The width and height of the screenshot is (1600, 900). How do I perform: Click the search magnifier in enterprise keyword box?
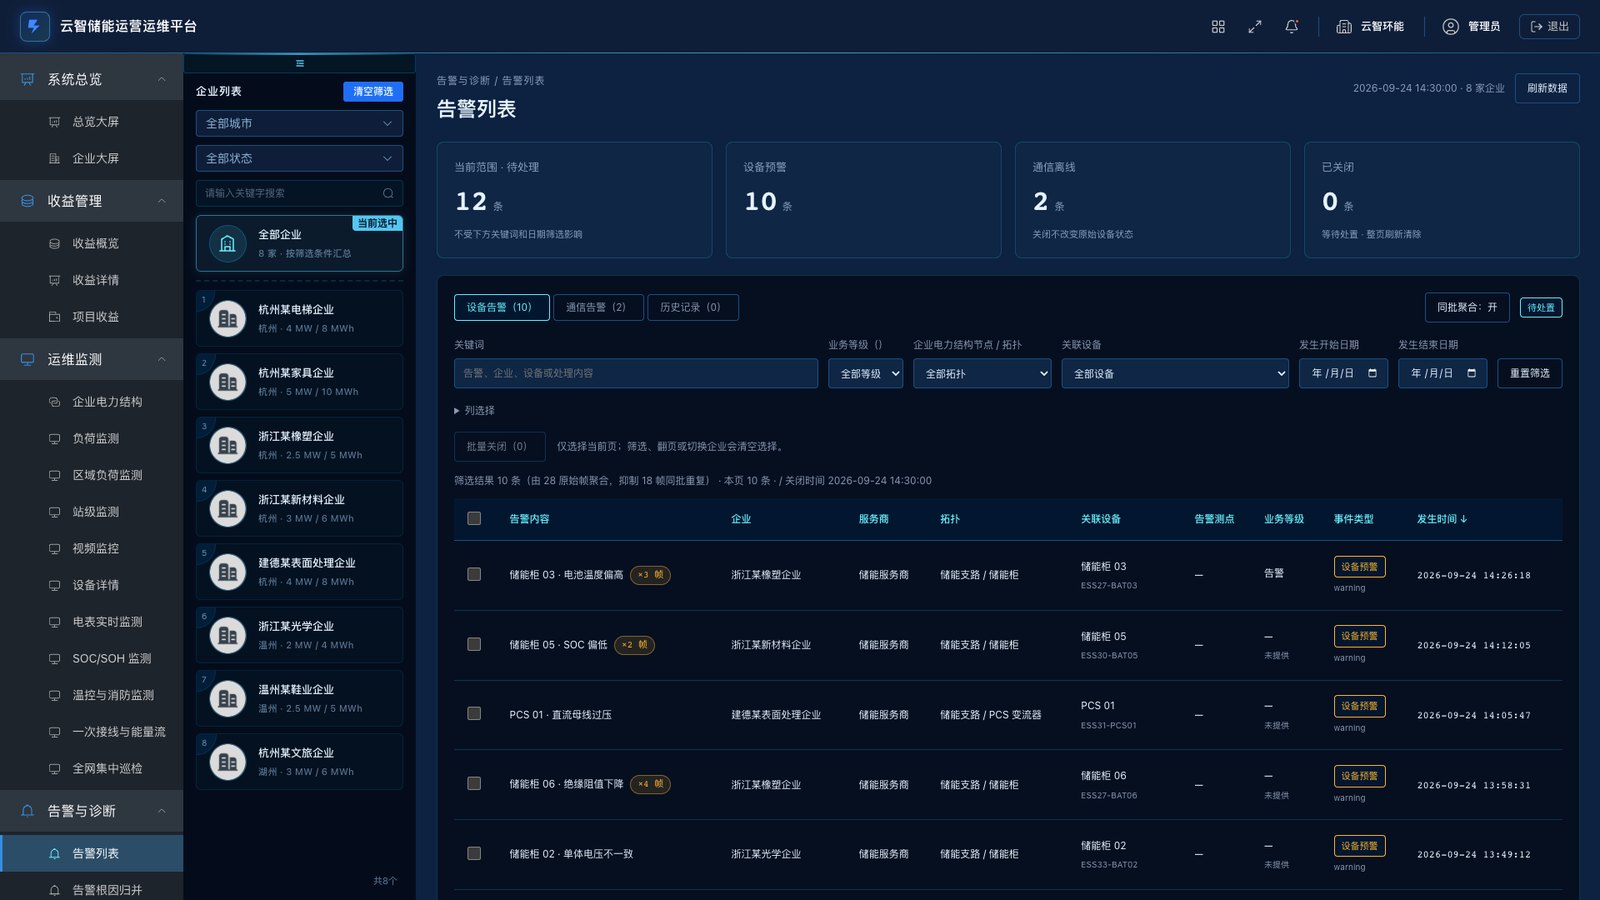coord(388,193)
